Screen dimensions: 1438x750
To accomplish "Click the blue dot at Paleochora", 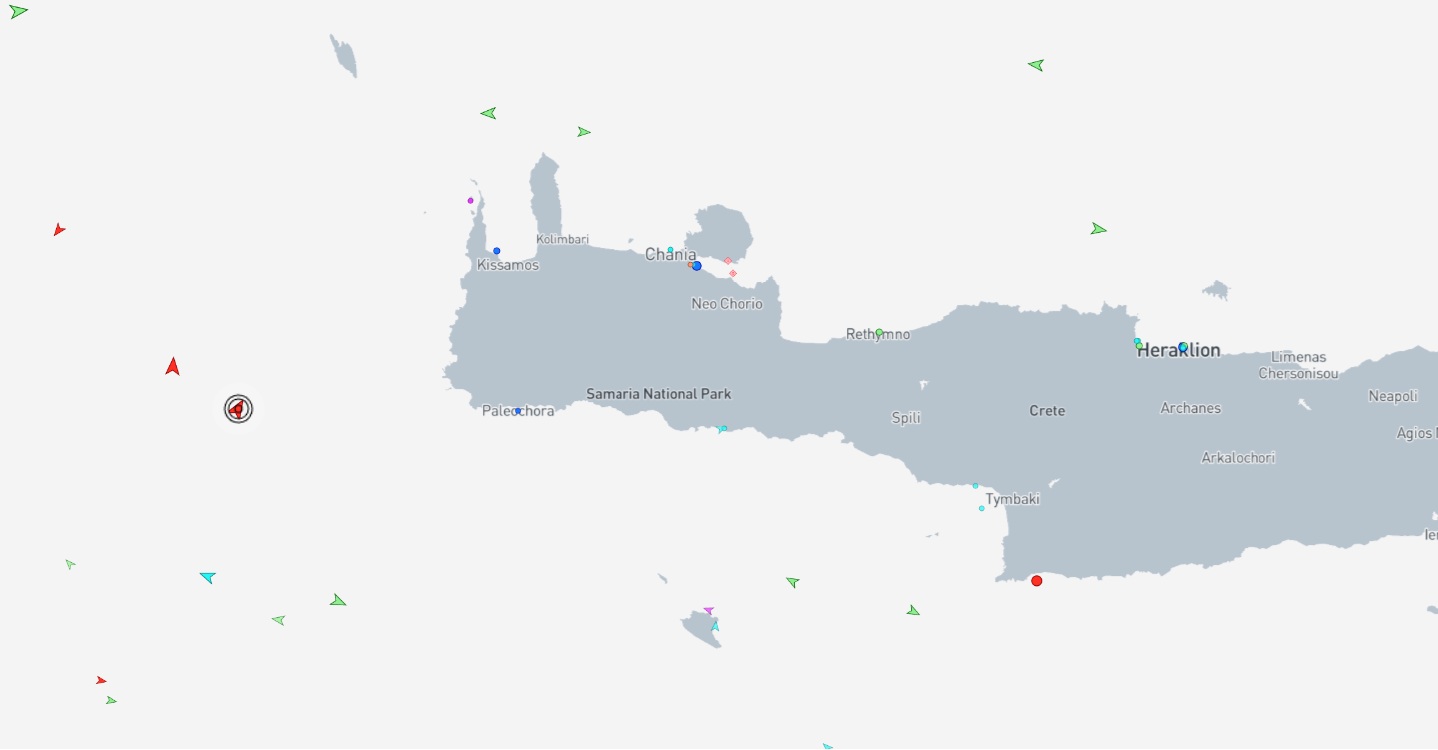I will [x=518, y=411].
